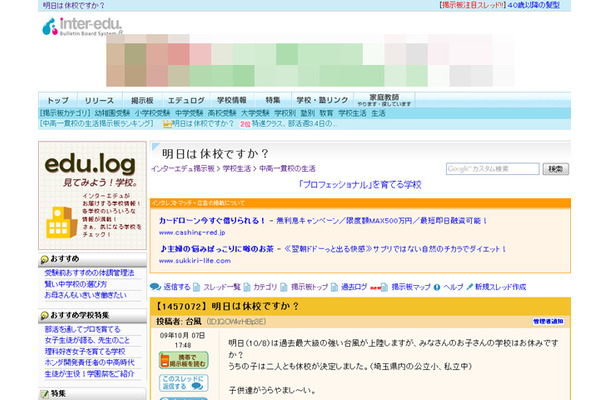Click the reply speech-bubble icon beside 返信する
The width and height of the screenshot is (610, 400).
click(x=155, y=287)
